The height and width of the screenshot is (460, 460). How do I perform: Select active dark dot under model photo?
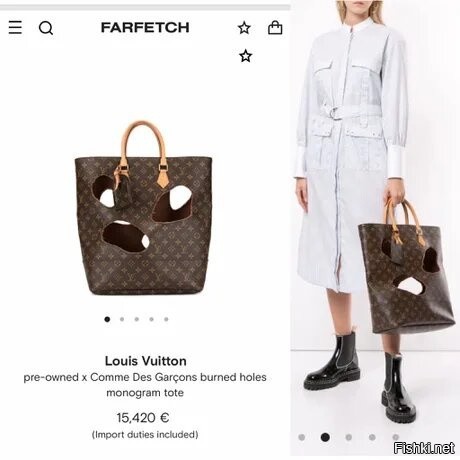coord(325,437)
